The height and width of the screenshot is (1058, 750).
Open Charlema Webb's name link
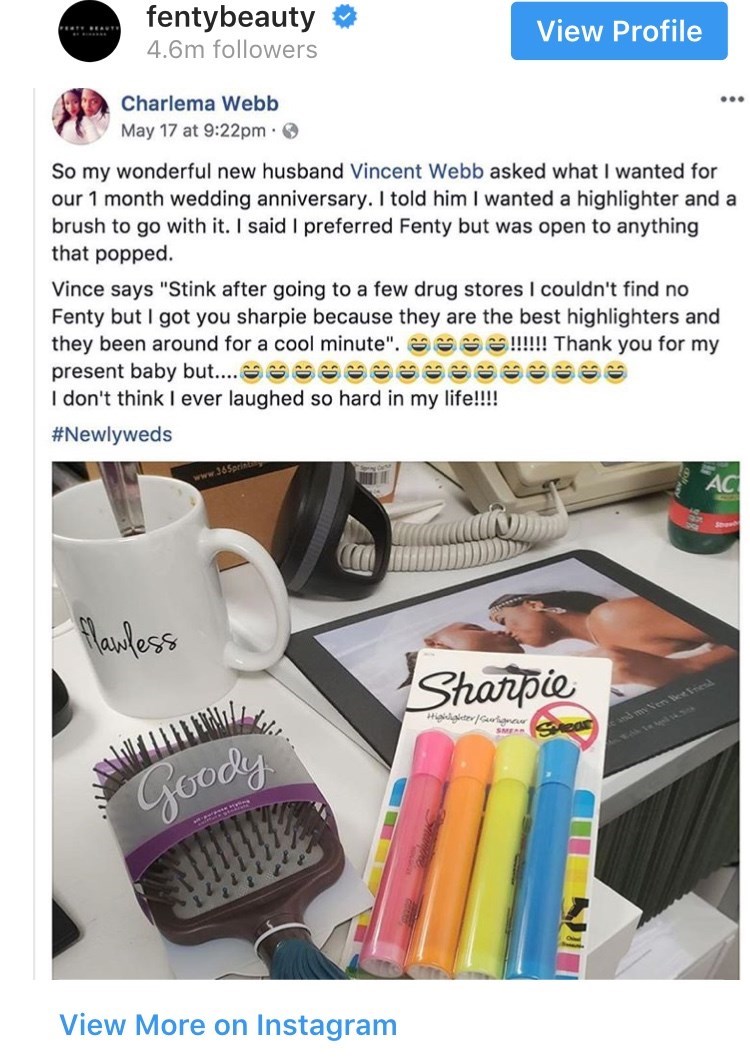[200, 103]
